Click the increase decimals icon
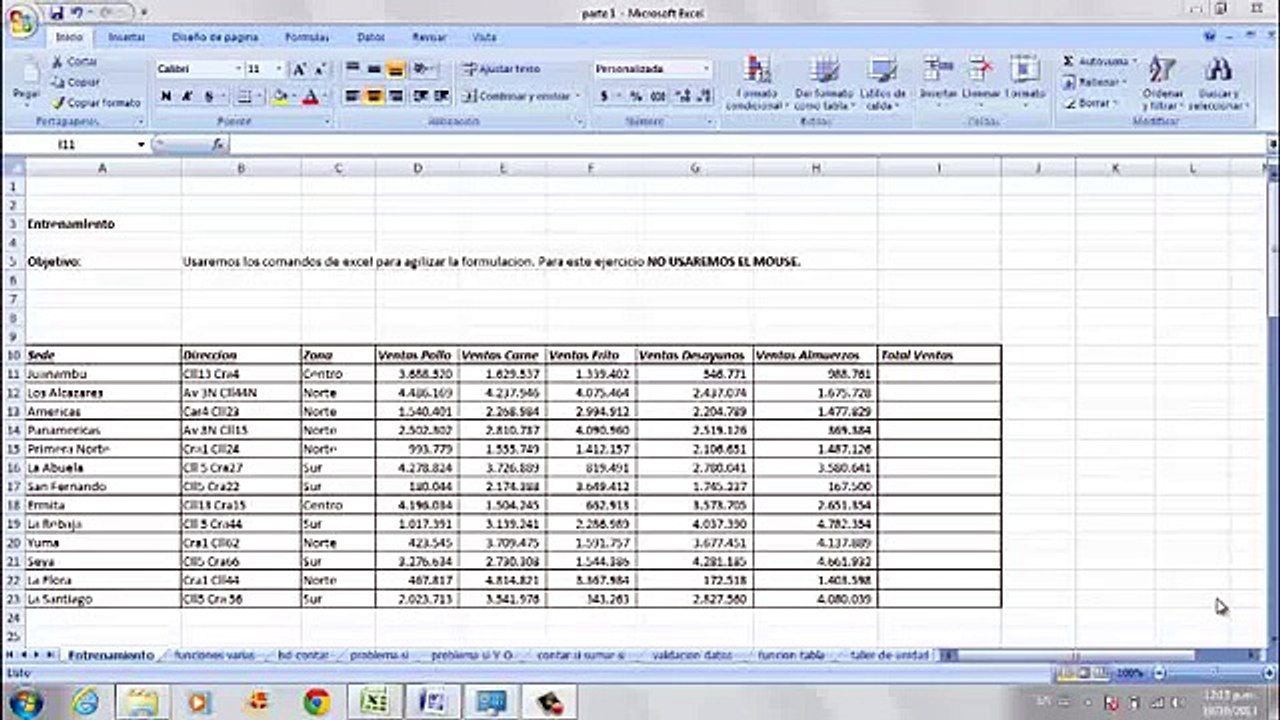 point(684,96)
